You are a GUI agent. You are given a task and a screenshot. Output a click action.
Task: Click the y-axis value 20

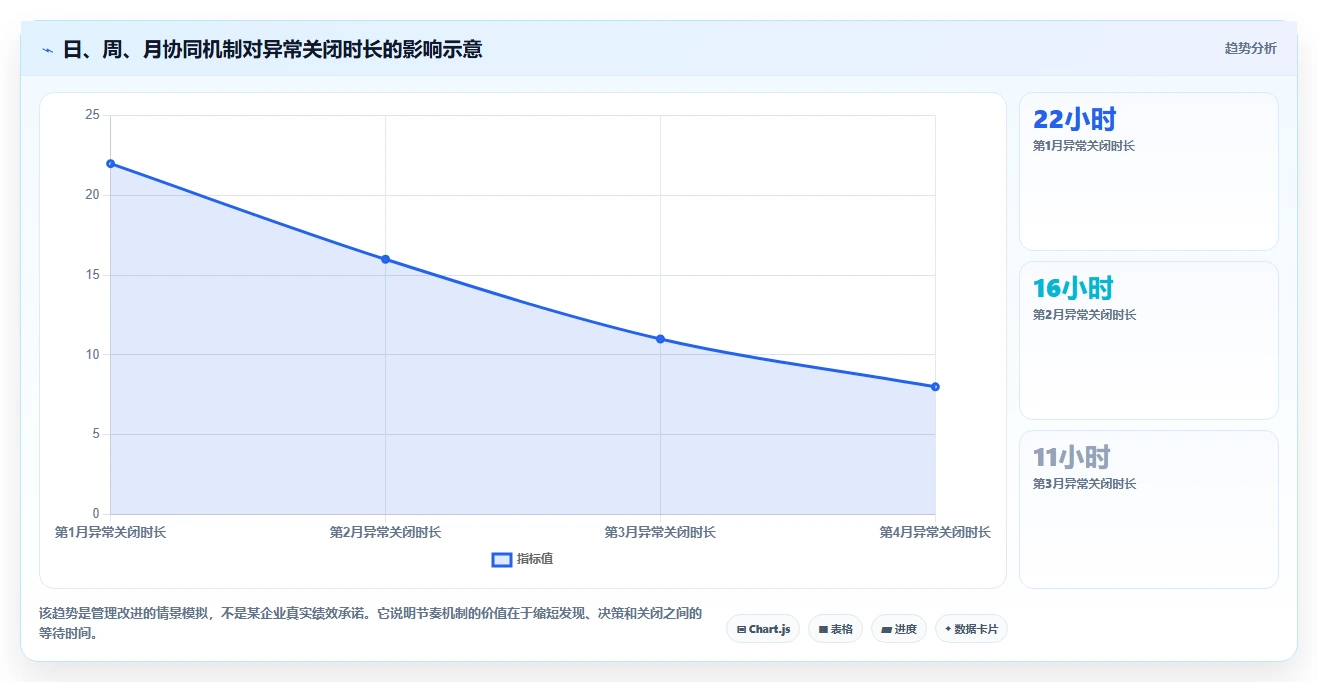92,195
